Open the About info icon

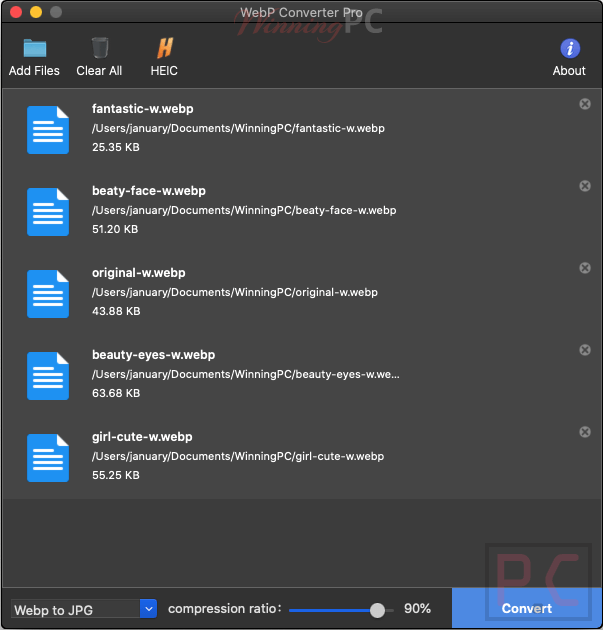pos(570,49)
